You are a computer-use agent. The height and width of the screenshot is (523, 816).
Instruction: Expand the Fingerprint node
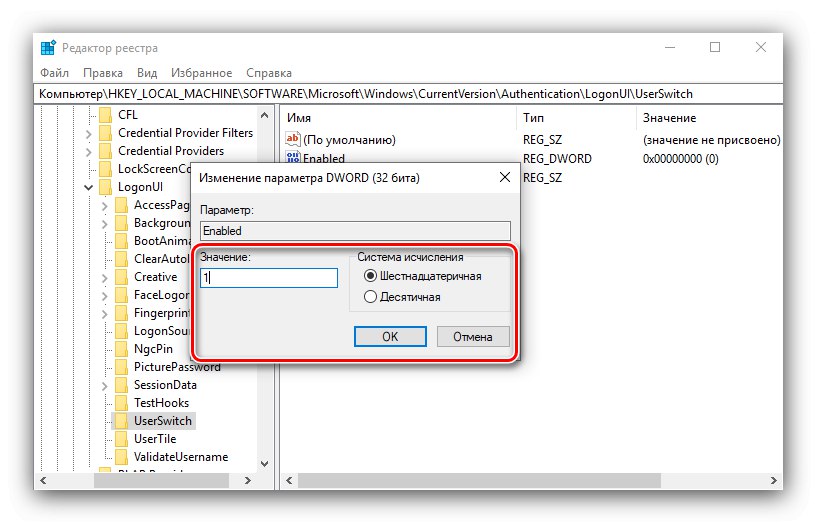coord(105,314)
